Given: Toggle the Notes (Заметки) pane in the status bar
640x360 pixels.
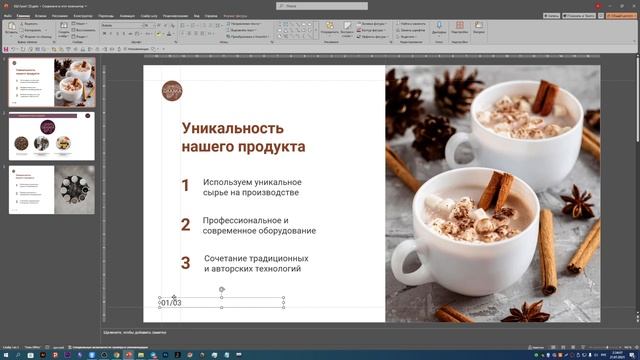Looking at the screenshot, I should [536, 347].
